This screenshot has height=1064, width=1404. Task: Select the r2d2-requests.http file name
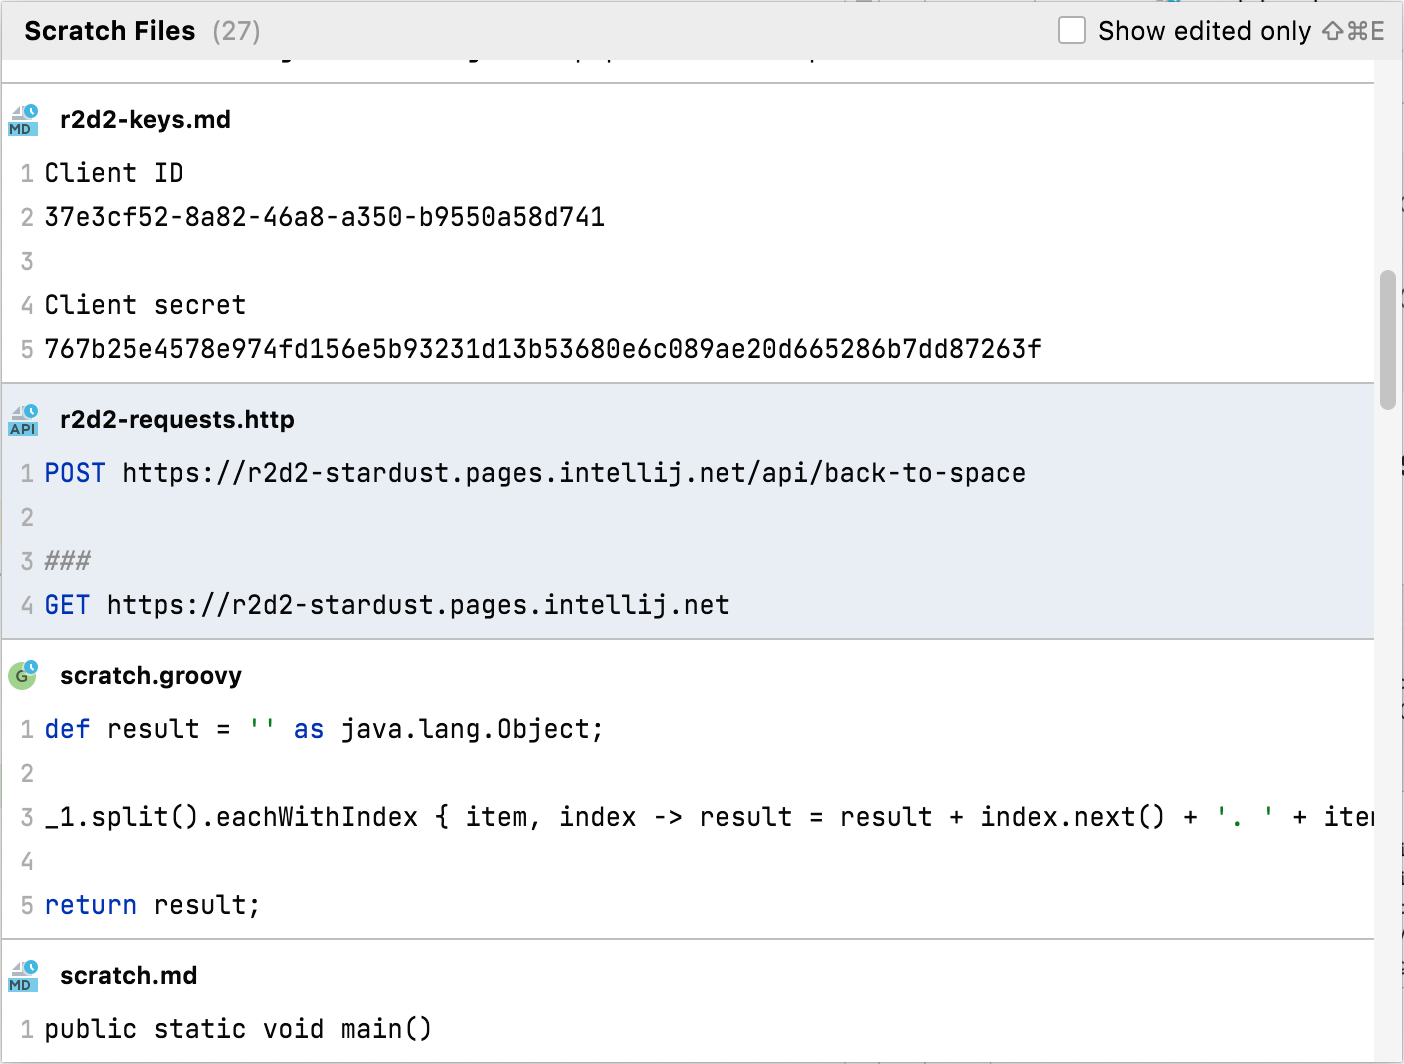pyautogui.click(x=177, y=420)
